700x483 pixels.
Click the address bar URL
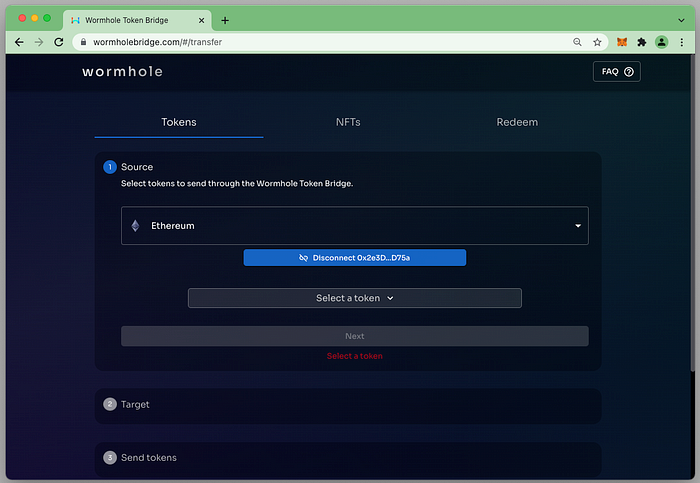(x=157, y=42)
